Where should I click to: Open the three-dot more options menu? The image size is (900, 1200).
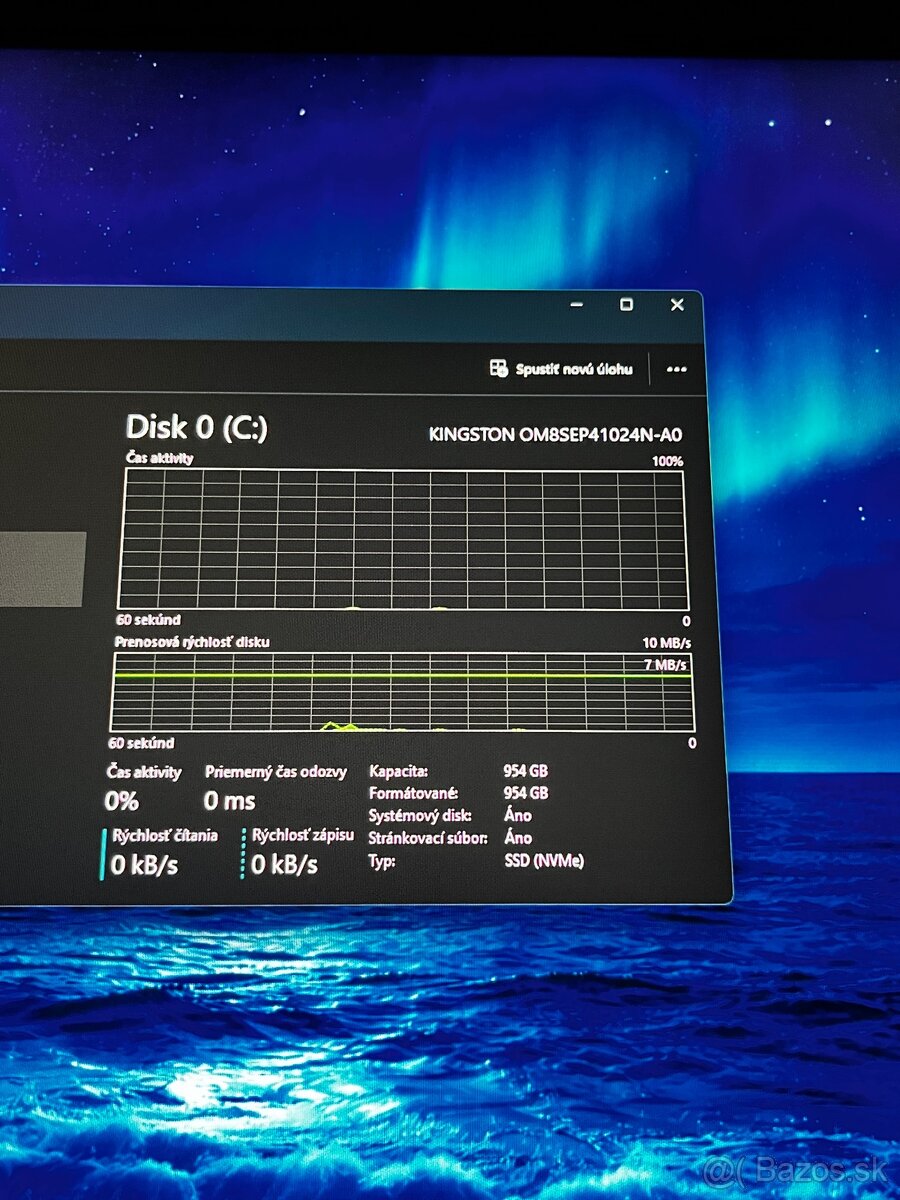677,369
